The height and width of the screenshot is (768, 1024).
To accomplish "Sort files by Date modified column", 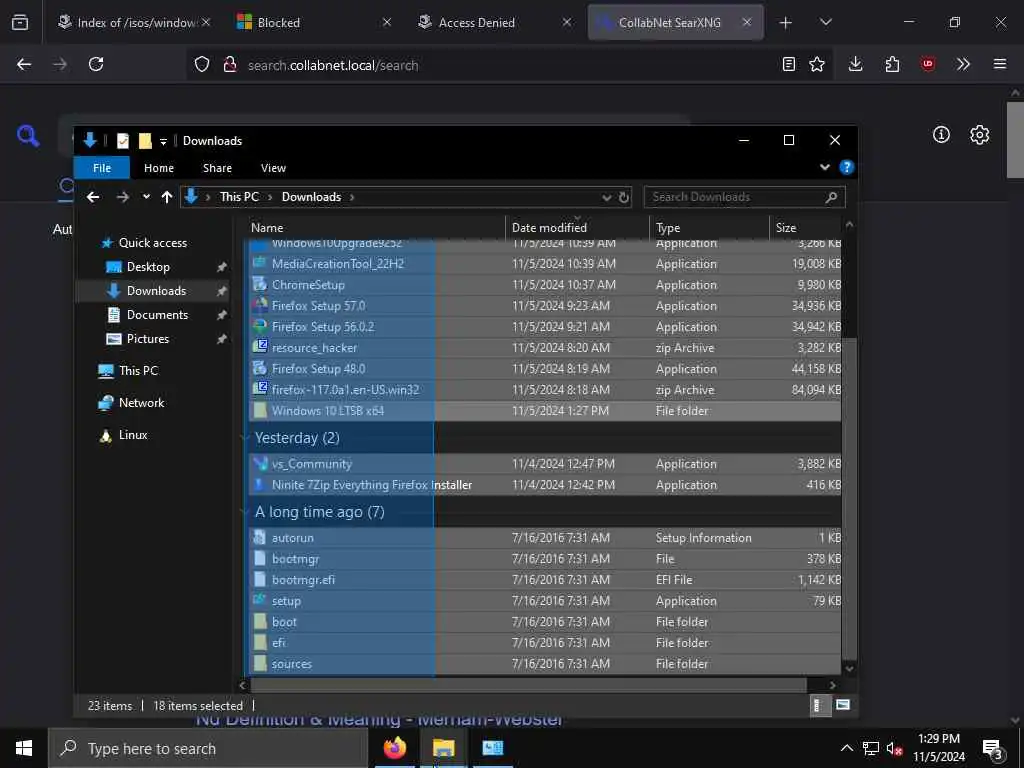I will point(577,227).
